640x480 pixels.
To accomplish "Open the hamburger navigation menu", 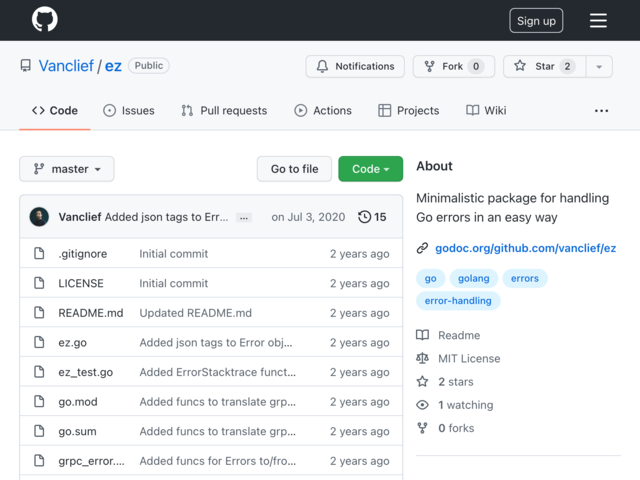I will click(x=598, y=20).
